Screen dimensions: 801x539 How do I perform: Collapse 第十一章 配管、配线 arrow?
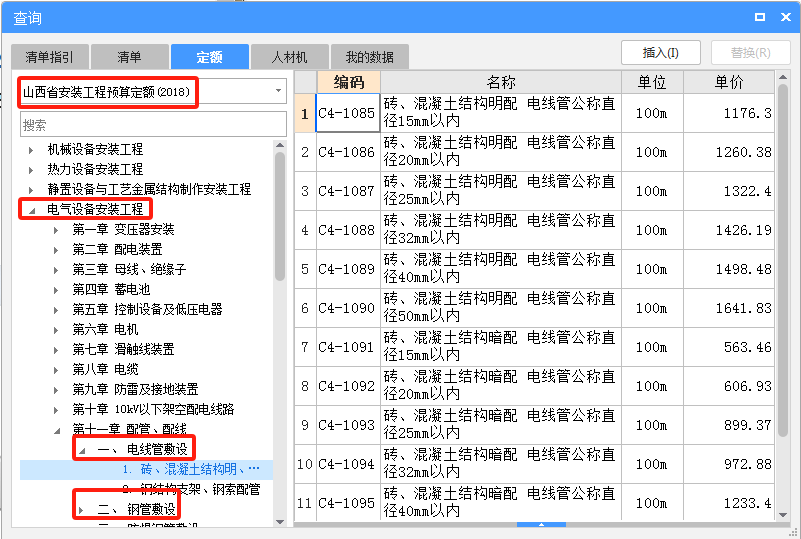57,430
